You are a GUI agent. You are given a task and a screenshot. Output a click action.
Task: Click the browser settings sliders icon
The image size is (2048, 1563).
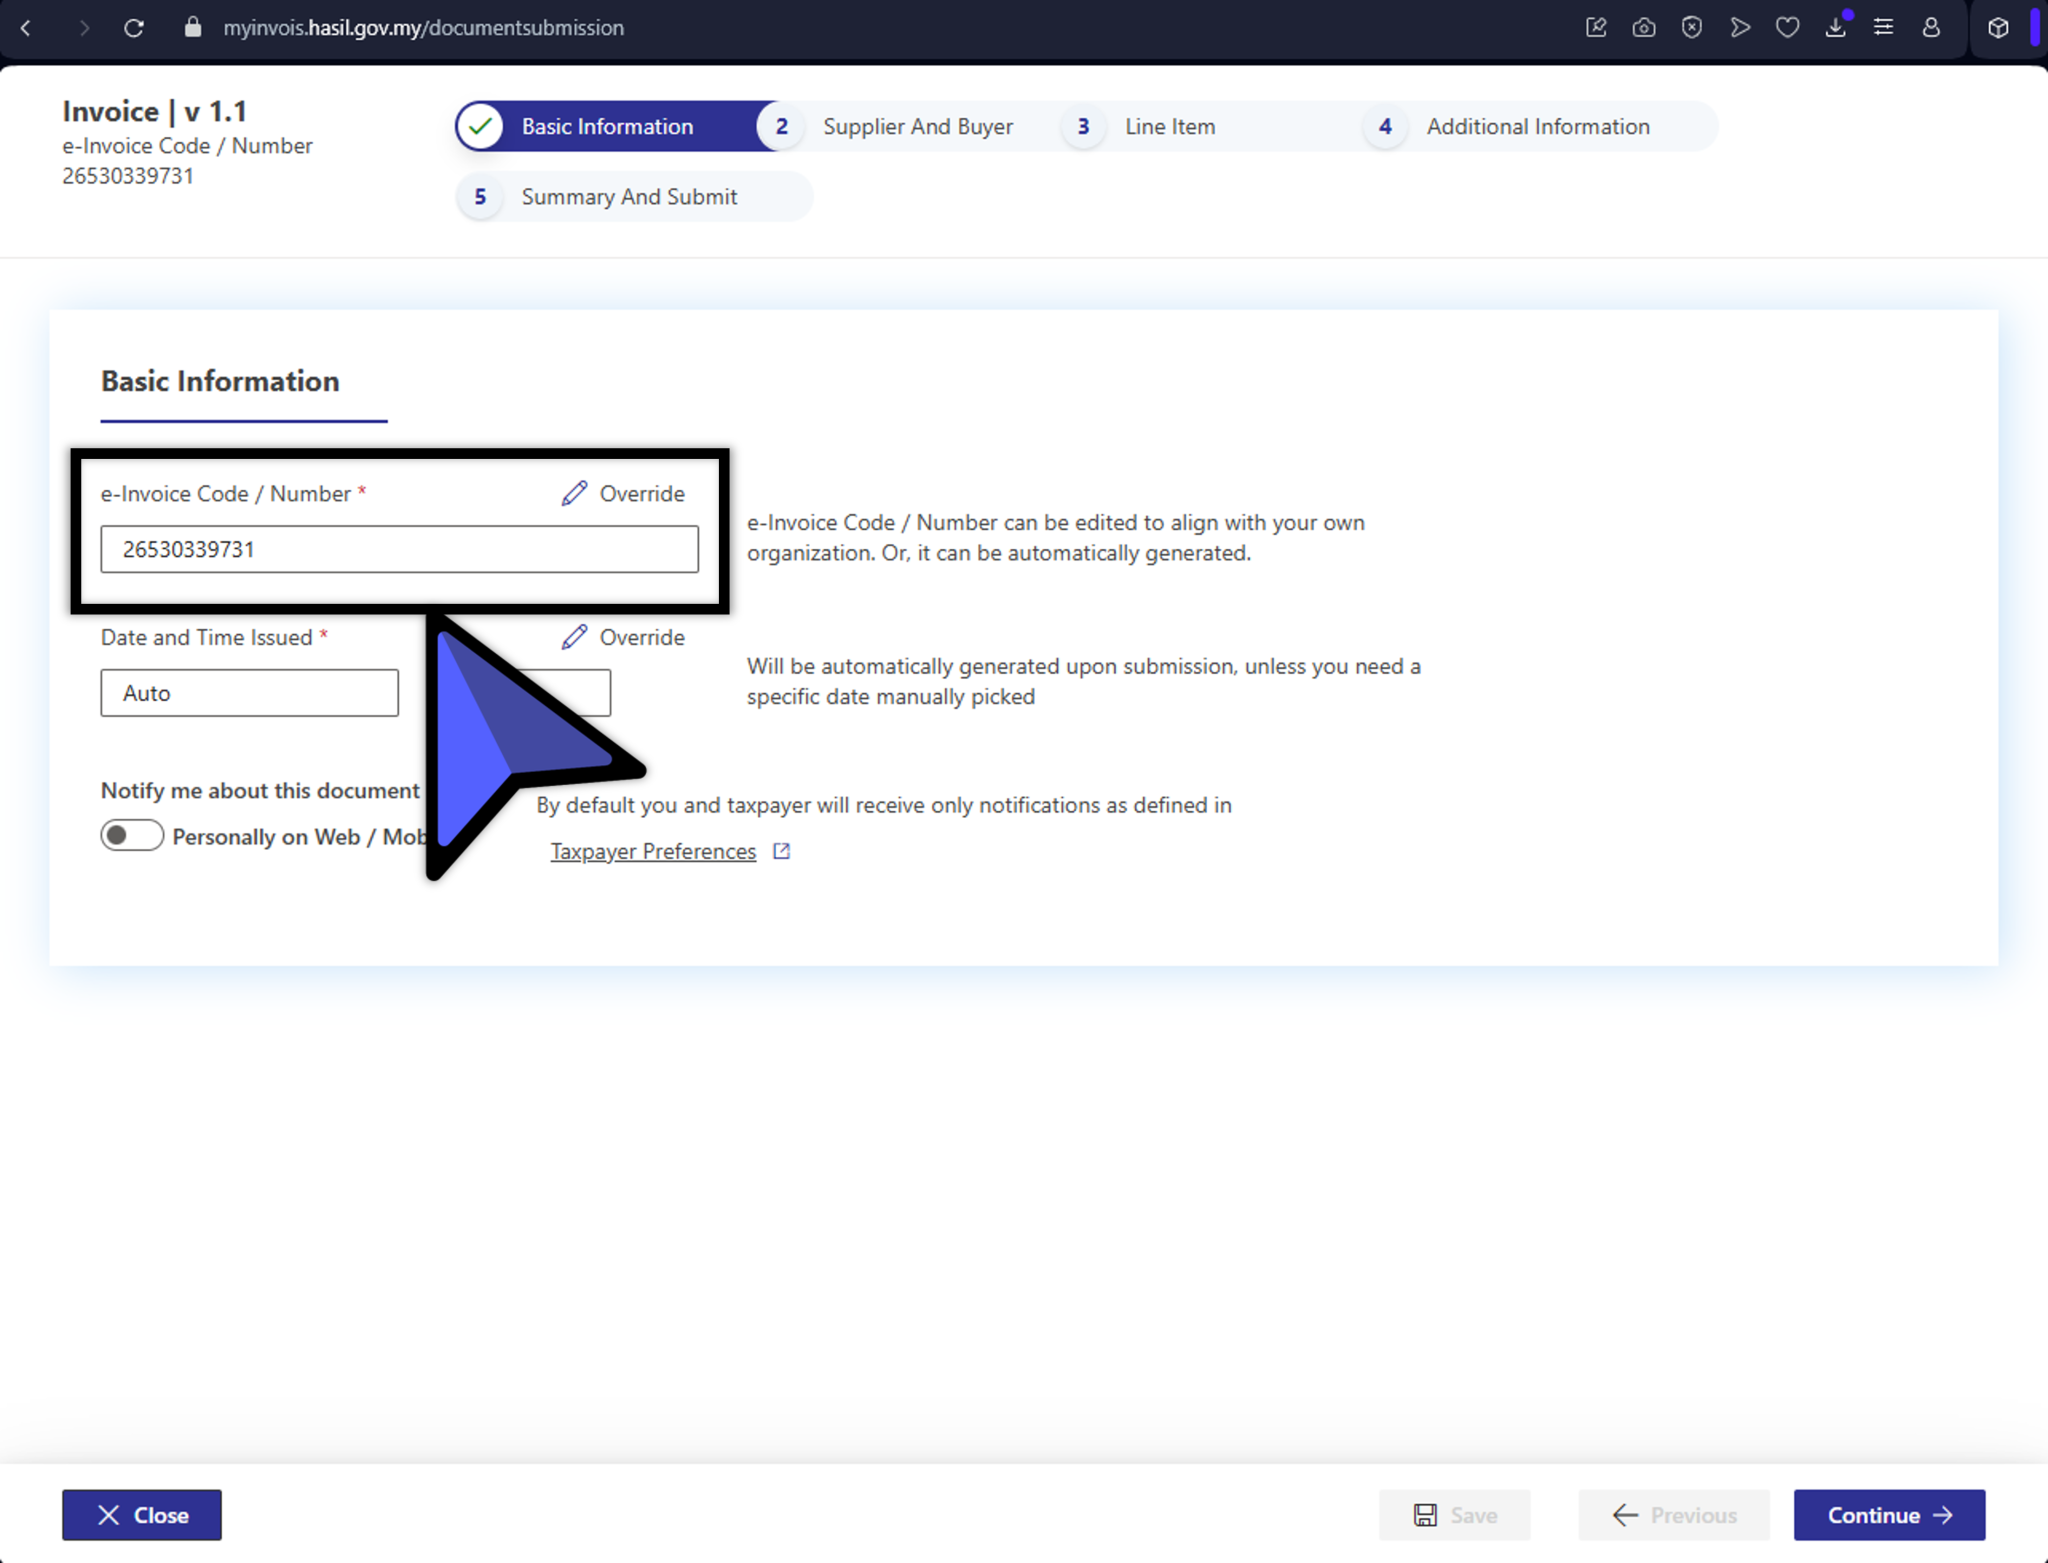[1884, 28]
